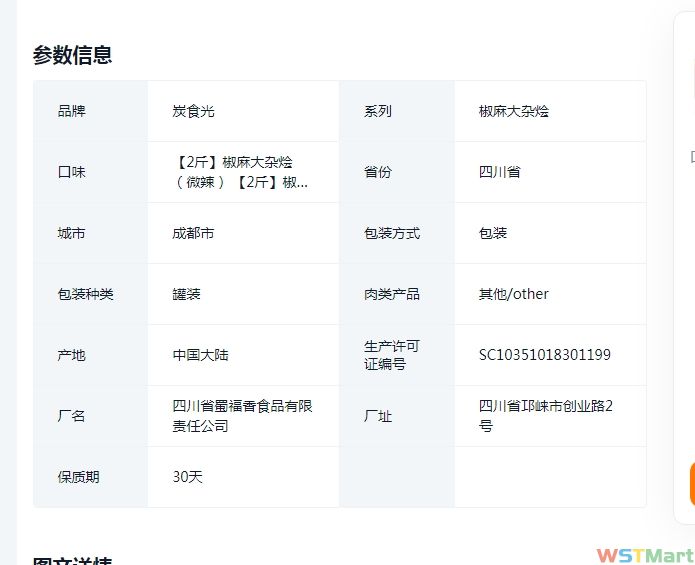Expand the truncated 口味 flavor text
The width and height of the screenshot is (695, 565).
[x=241, y=172]
